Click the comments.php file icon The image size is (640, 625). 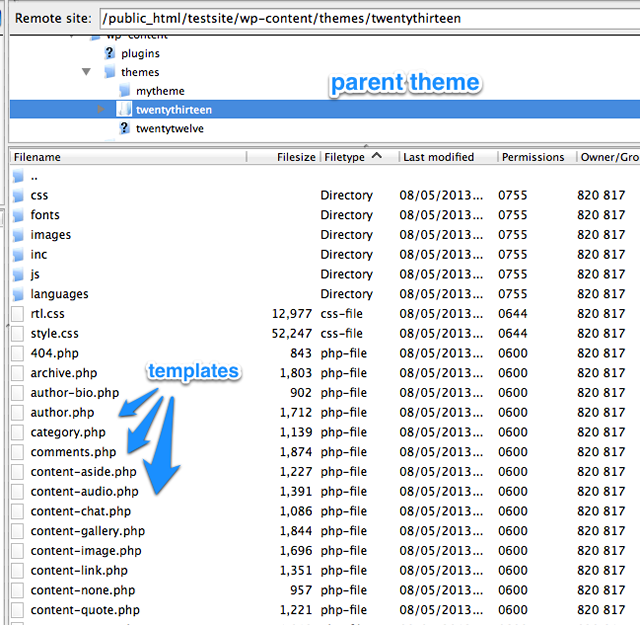pos(18,452)
